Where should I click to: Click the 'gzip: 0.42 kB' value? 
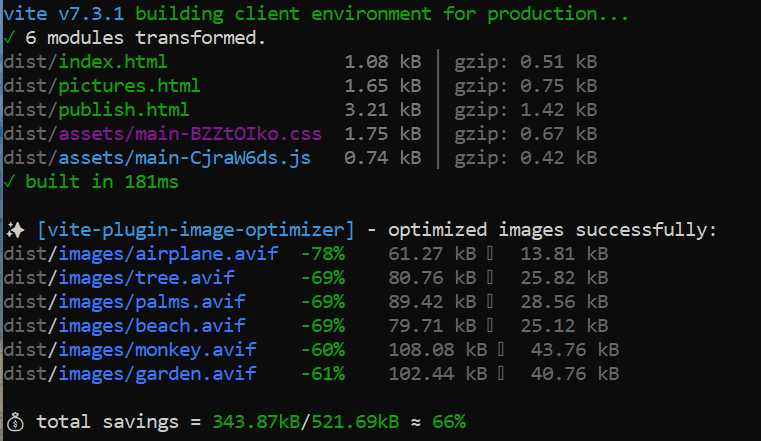526,158
